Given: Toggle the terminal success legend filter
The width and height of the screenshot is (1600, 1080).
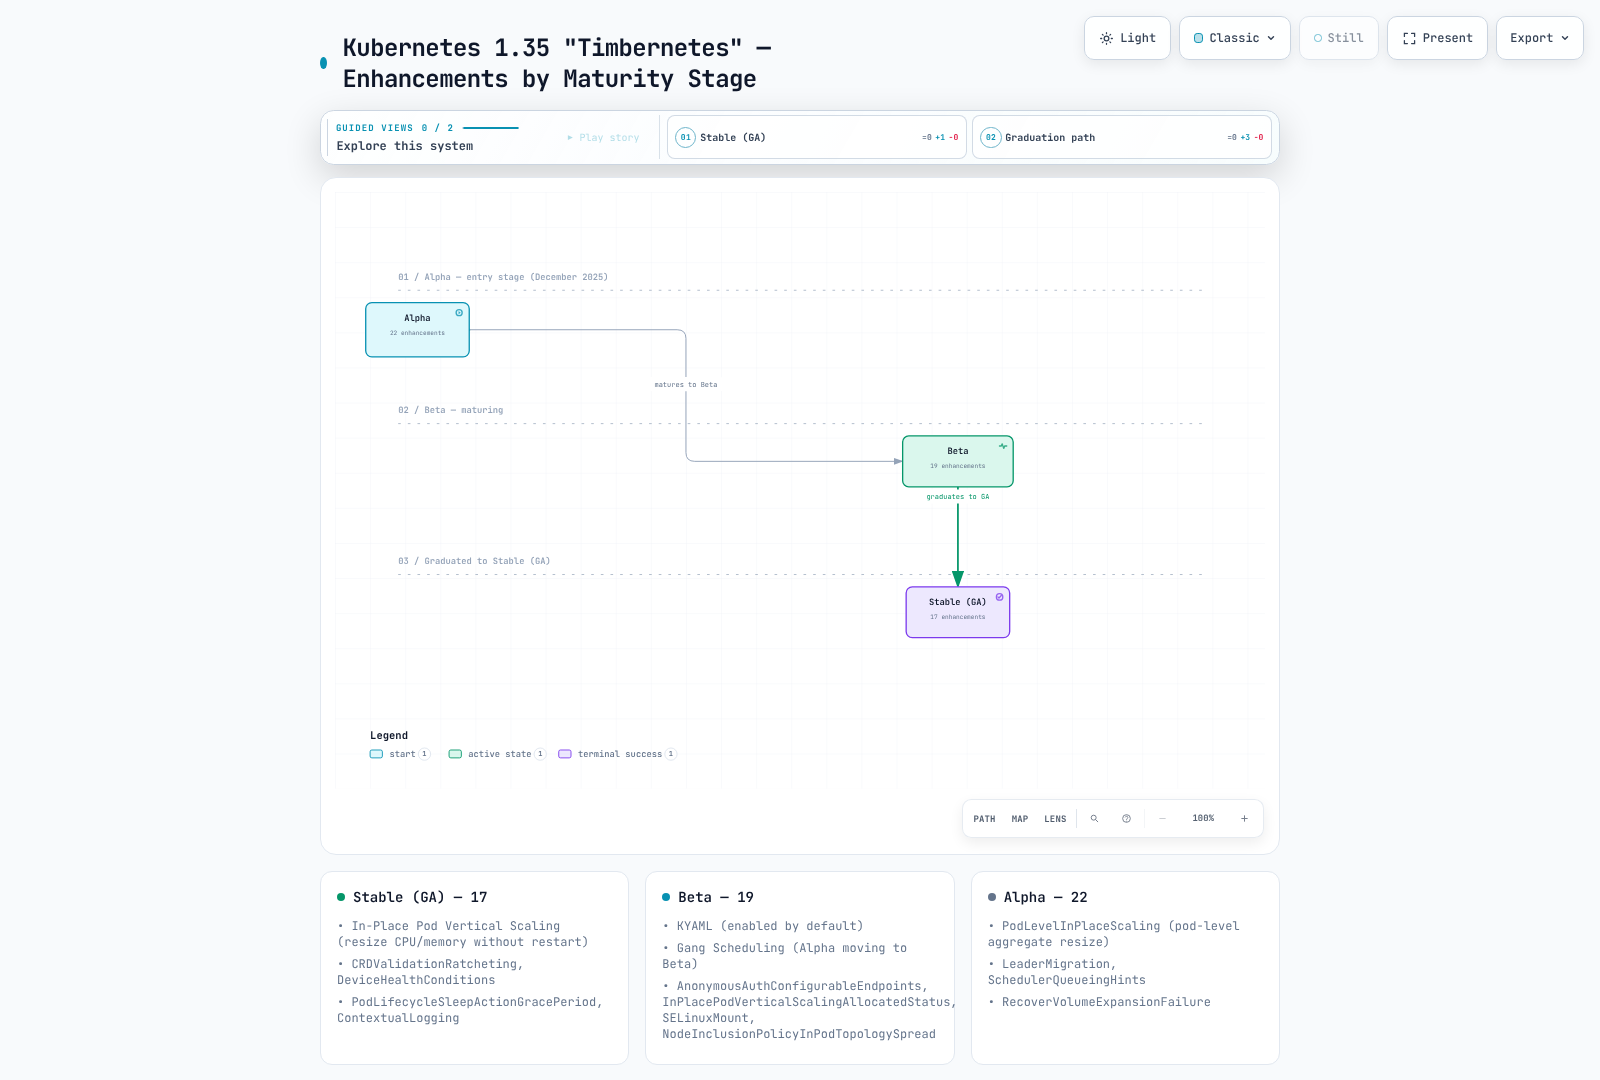Looking at the screenshot, I should point(617,754).
